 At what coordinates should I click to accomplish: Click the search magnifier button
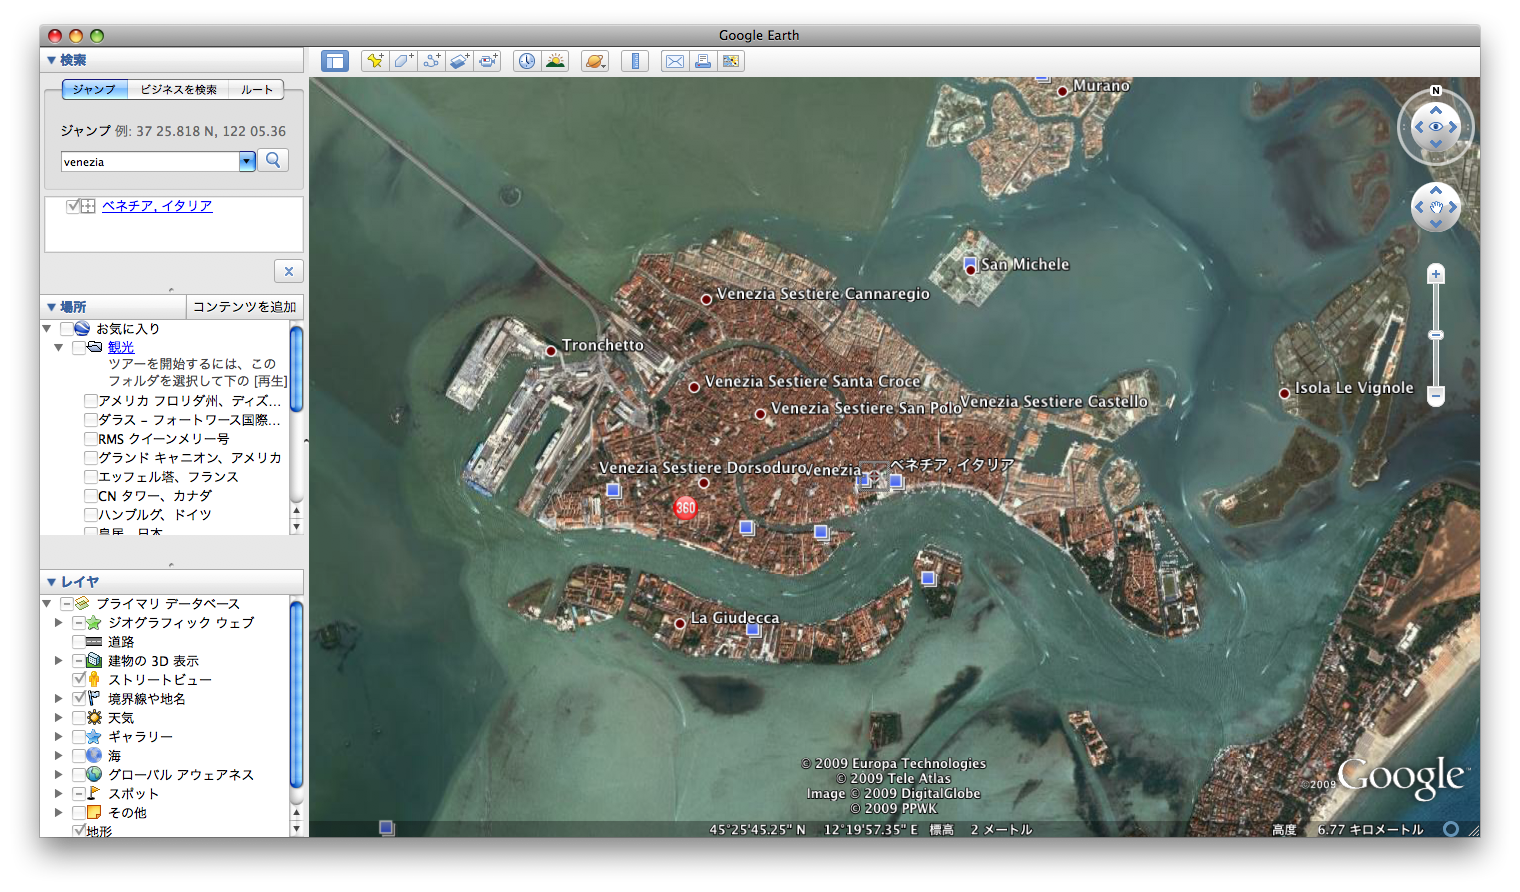(x=273, y=160)
